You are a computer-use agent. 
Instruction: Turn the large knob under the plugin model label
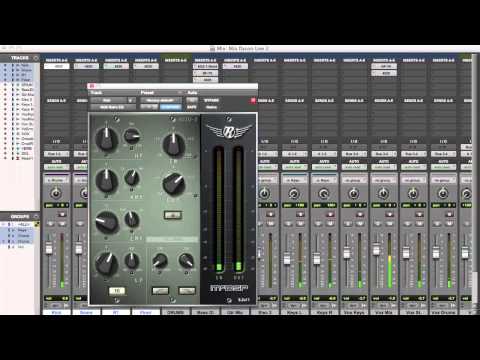point(174,145)
